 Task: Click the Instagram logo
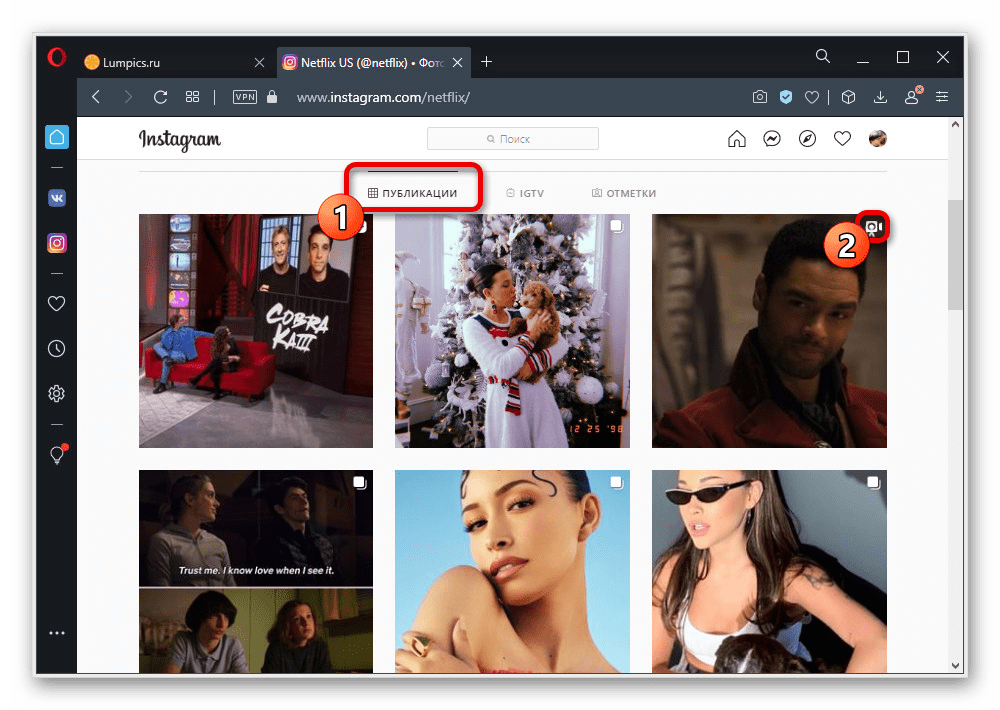[180, 140]
